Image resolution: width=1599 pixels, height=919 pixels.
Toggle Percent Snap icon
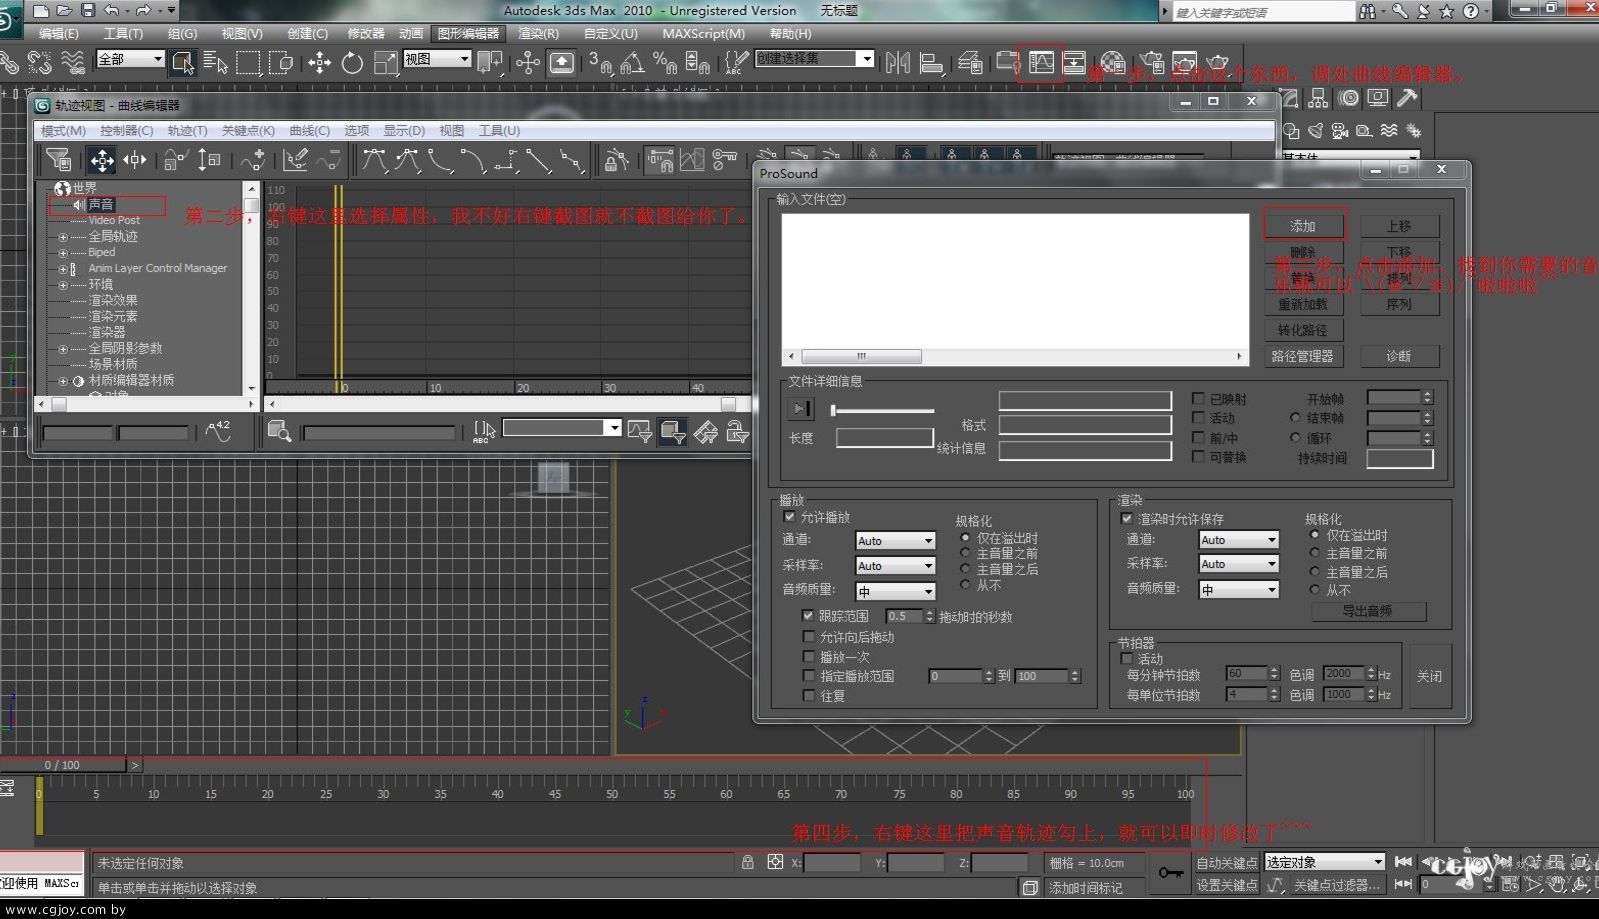664,62
